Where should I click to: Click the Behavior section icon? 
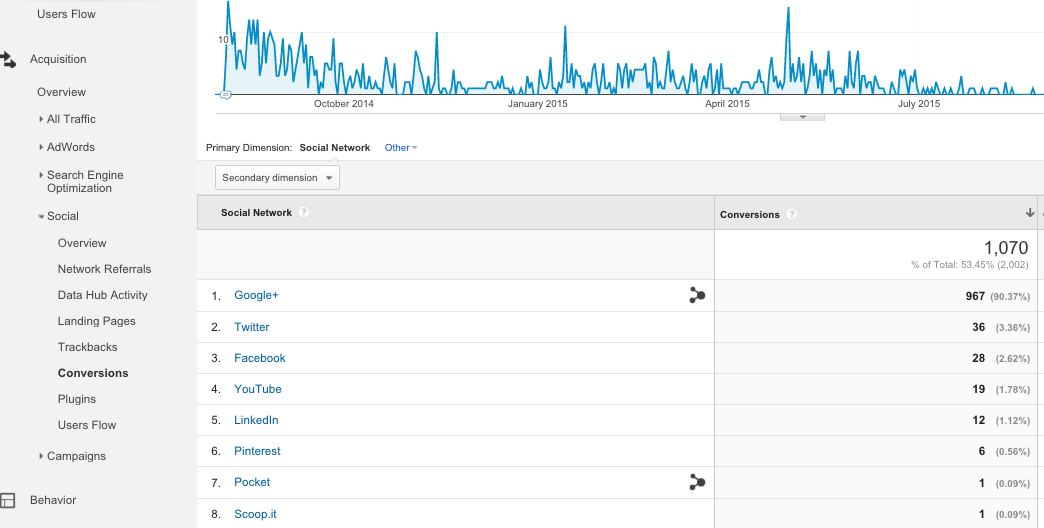[x=8, y=501]
